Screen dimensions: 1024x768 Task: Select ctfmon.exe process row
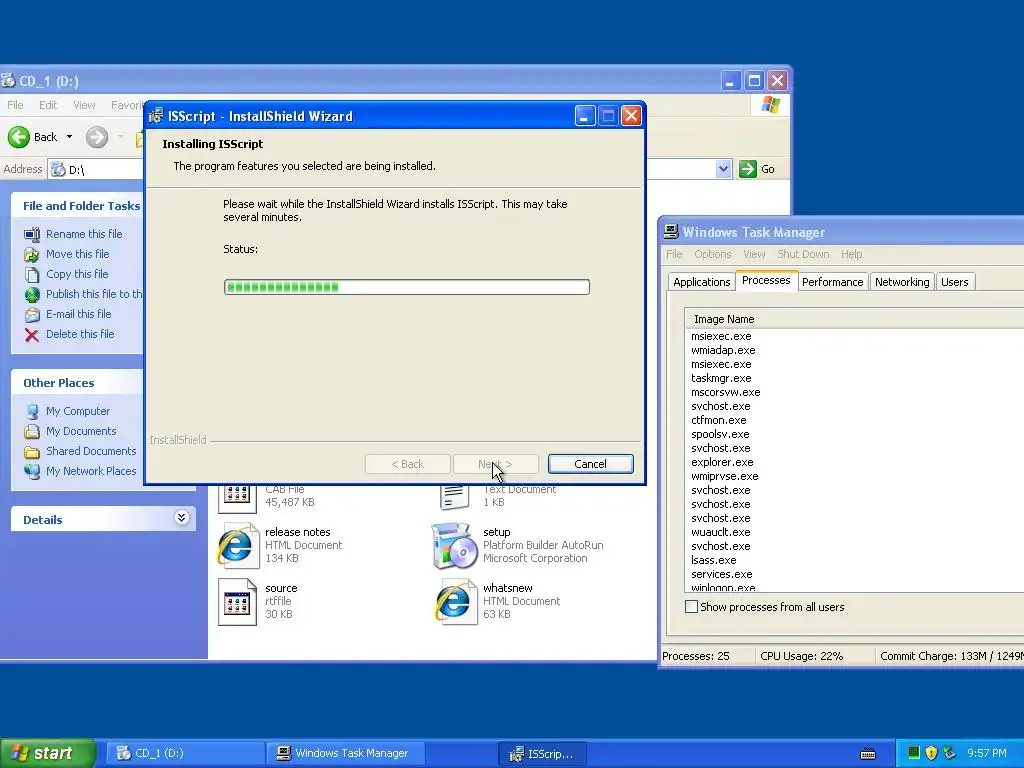coord(718,421)
